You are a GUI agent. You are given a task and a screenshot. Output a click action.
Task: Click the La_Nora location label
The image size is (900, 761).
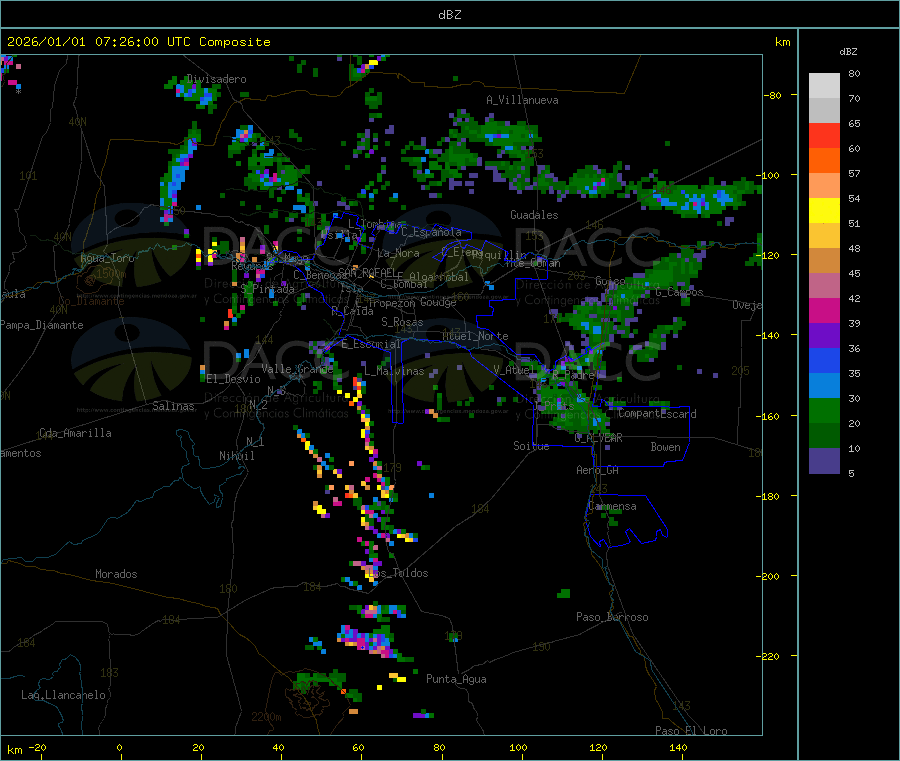point(398,253)
